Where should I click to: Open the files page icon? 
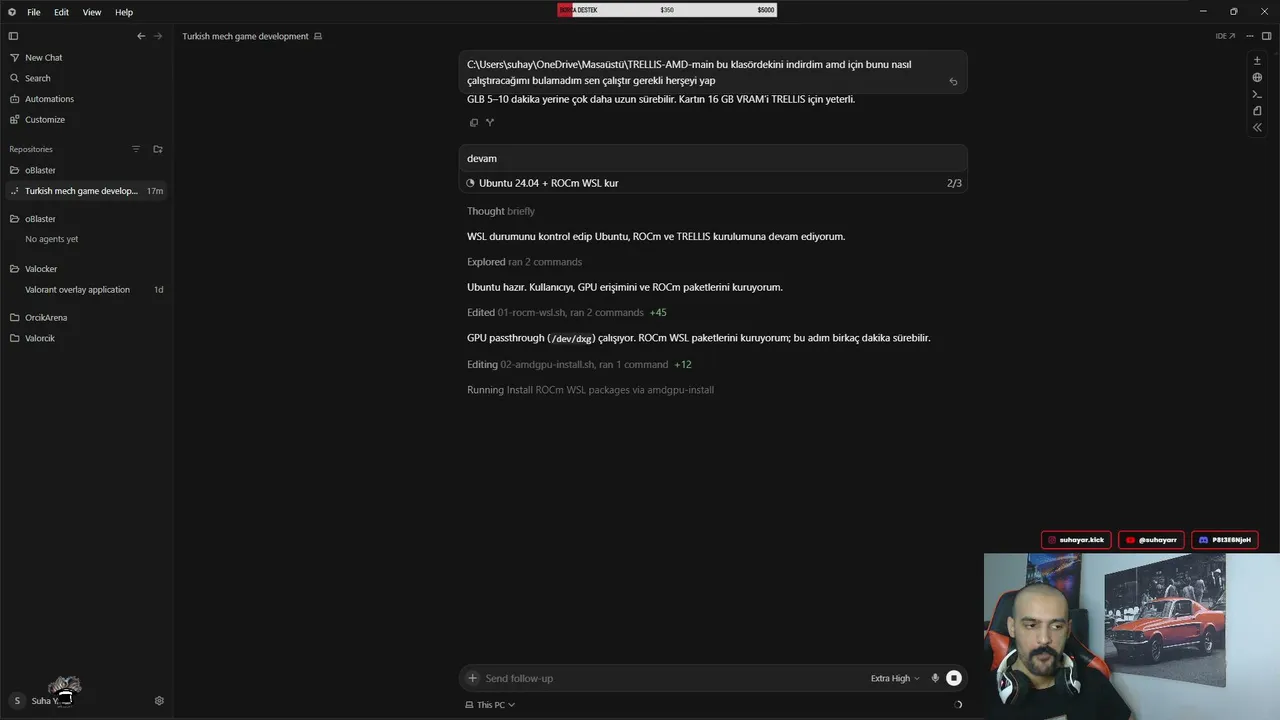tap(1257, 111)
